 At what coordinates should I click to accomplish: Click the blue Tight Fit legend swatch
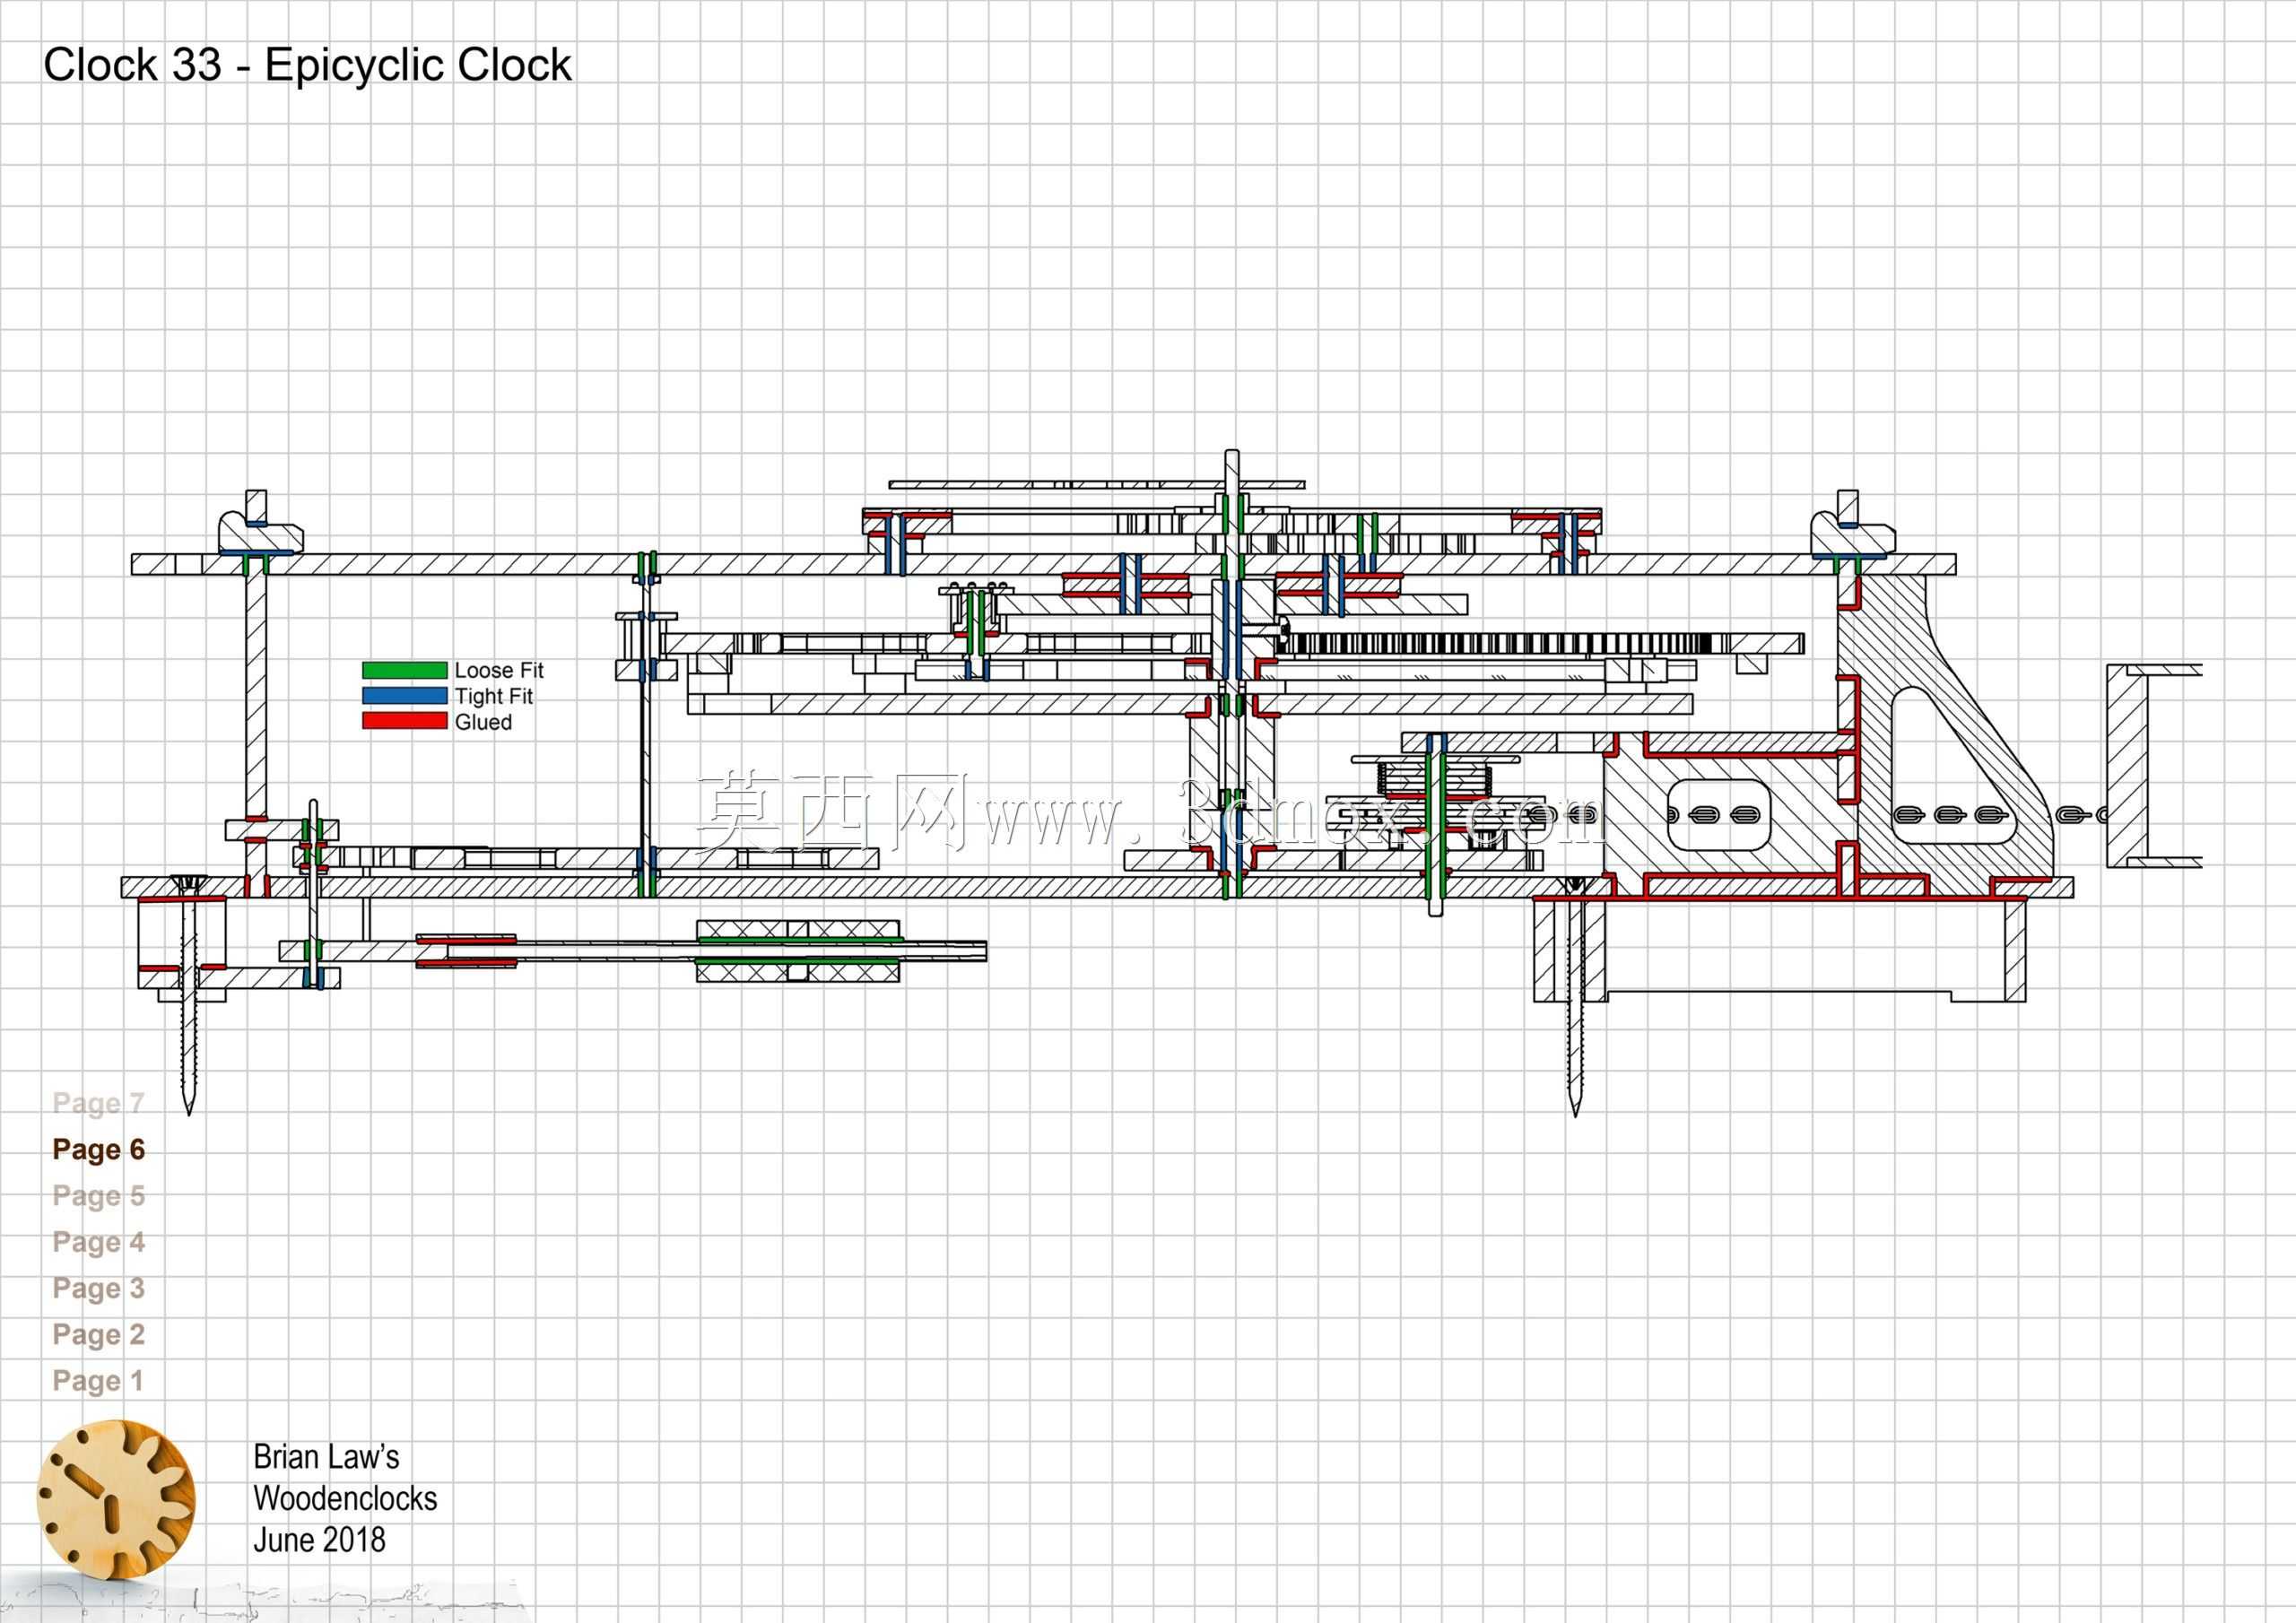[x=404, y=696]
